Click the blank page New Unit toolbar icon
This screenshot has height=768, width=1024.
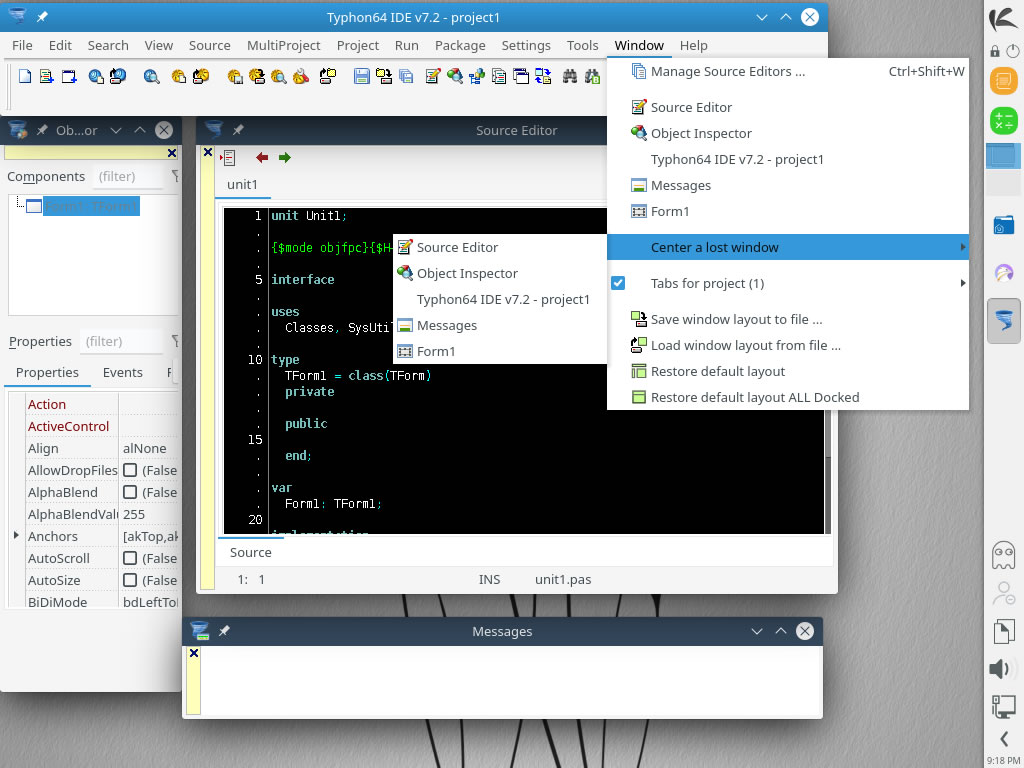[x=25, y=76]
